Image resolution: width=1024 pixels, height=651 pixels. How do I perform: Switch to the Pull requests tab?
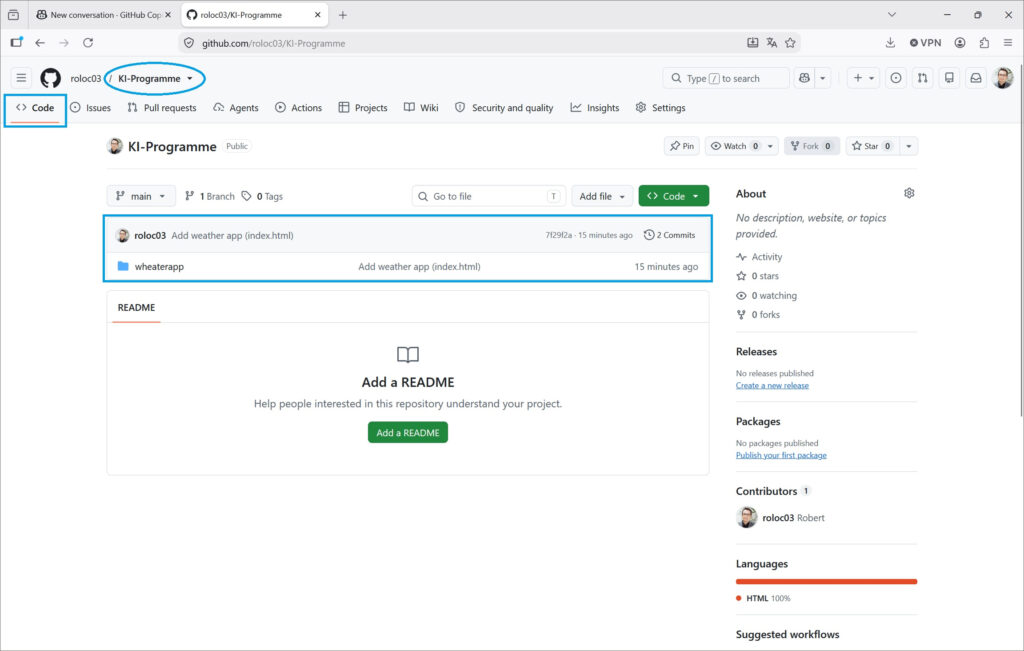(162, 108)
